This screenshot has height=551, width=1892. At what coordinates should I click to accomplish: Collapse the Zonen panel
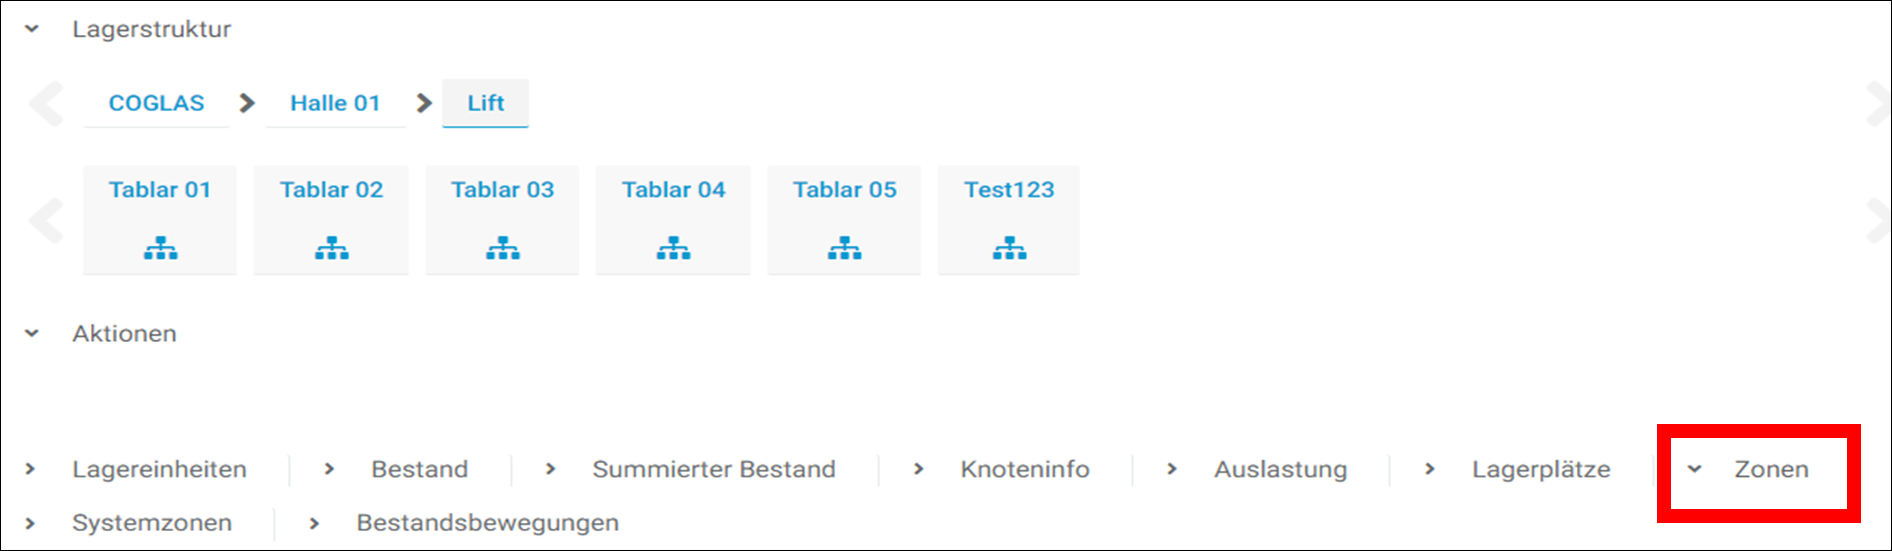click(x=1695, y=469)
